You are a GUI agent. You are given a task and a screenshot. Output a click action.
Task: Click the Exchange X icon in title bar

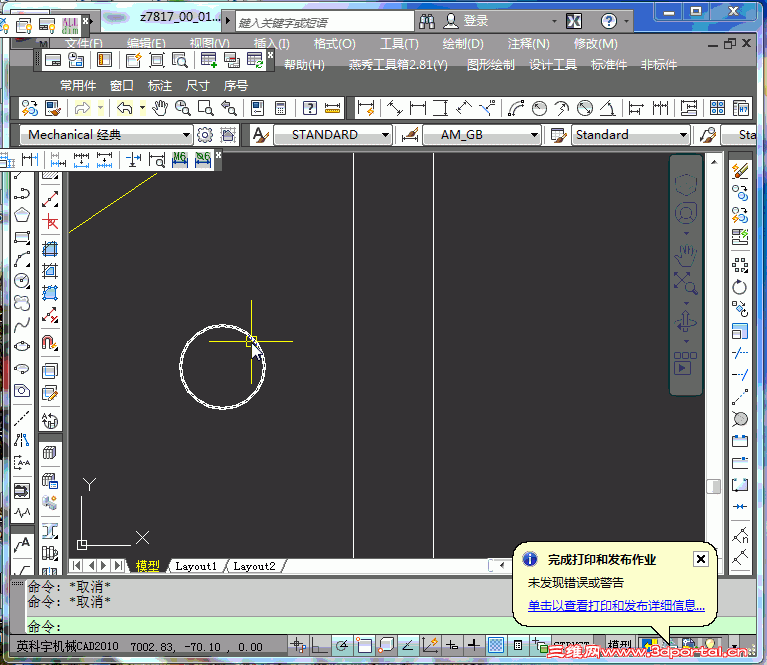click(574, 21)
